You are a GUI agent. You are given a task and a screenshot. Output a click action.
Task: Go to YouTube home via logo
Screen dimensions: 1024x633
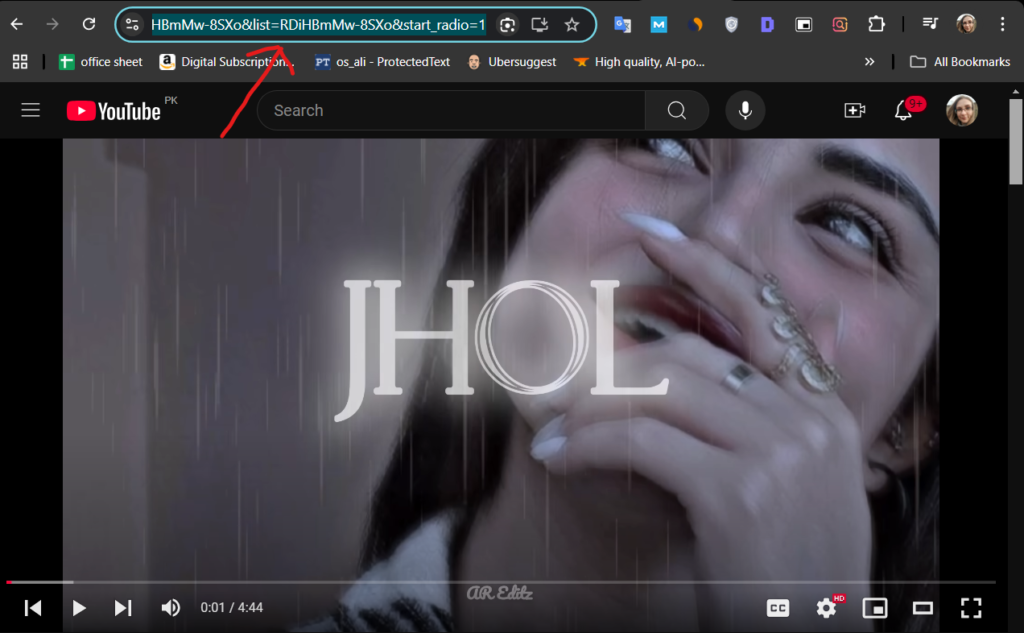click(x=114, y=111)
